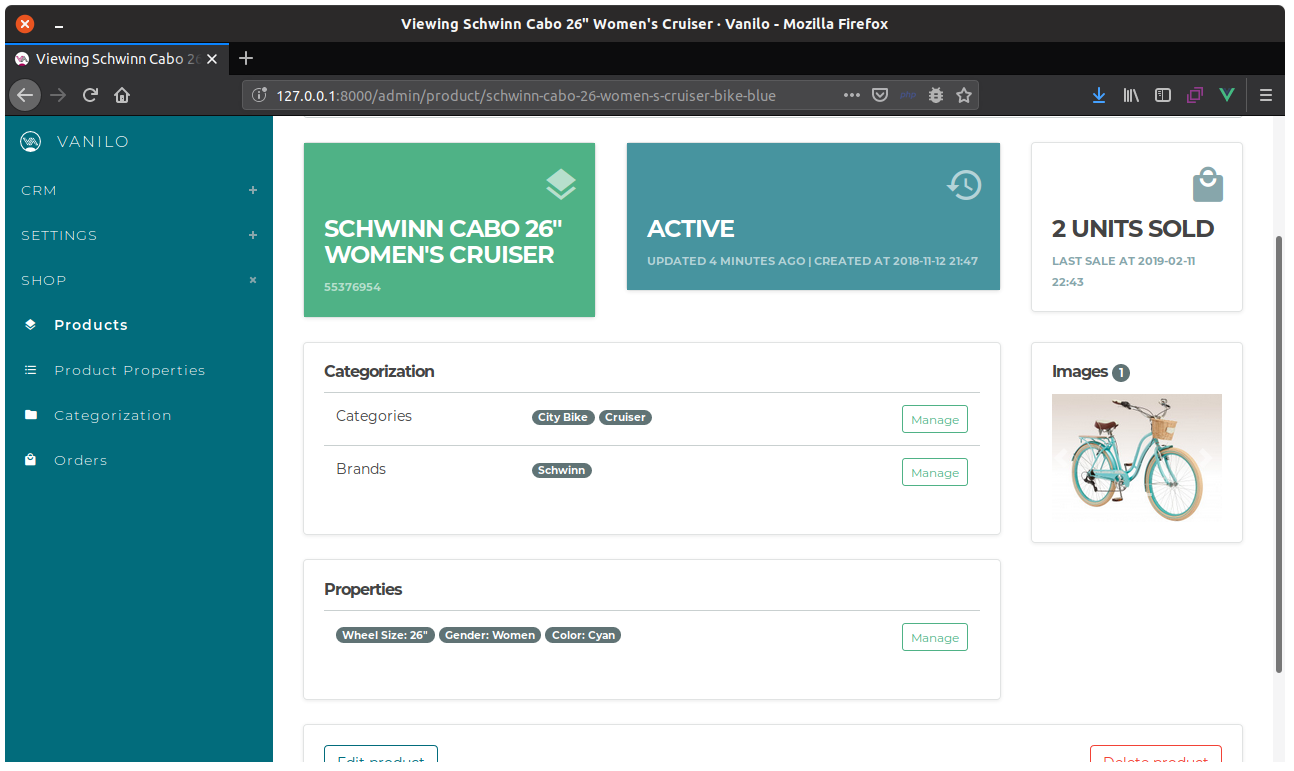
Task: Click the Vanilo logo icon in sidebar
Action: (x=31, y=142)
